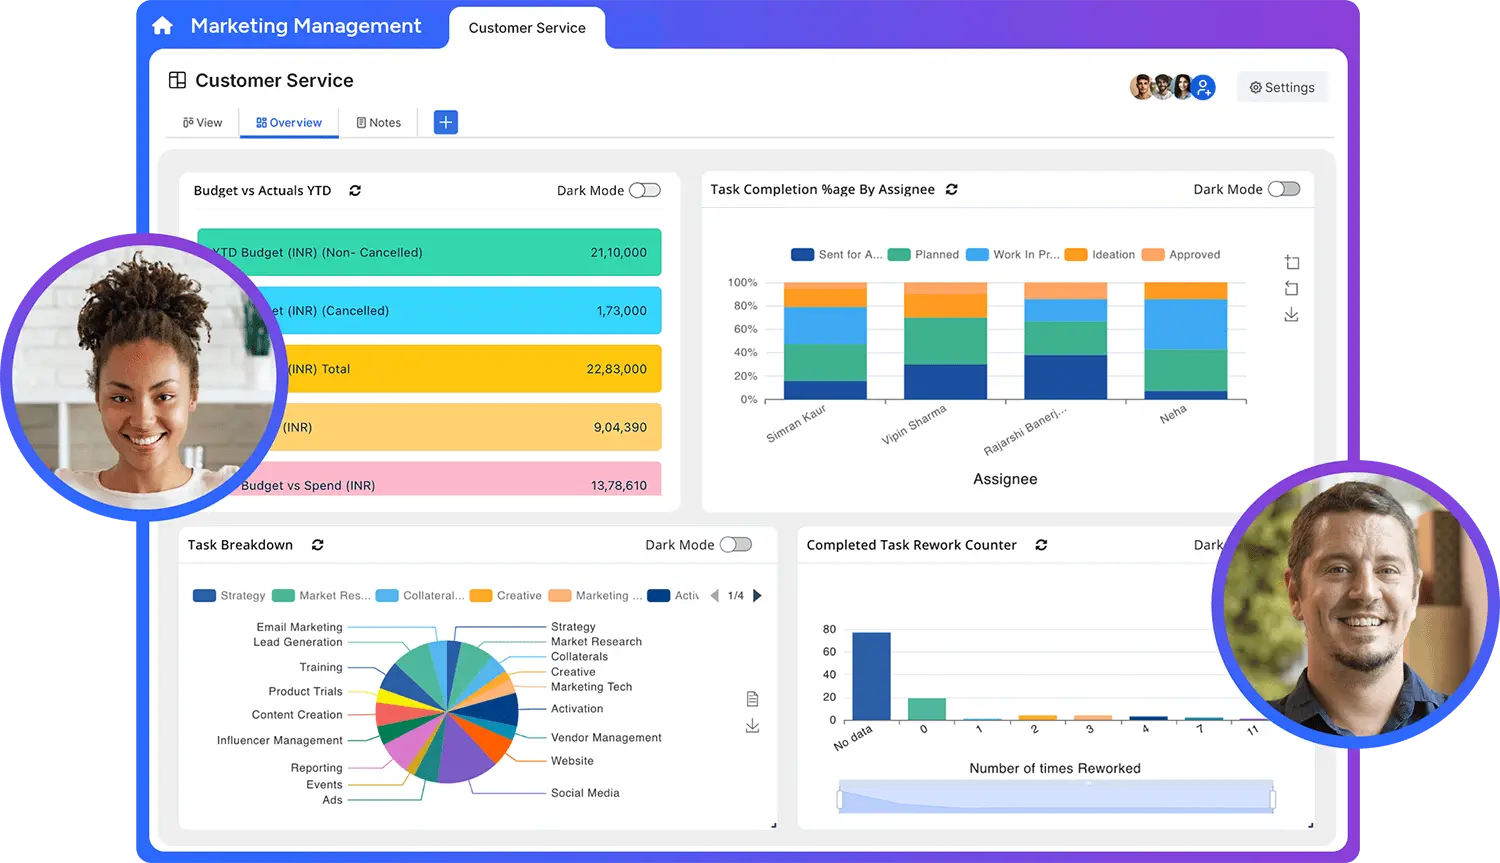Toggle Dark Mode on Task Completion chart
This screenshot has width=1500, height=863.
[x=1283, y=189]
